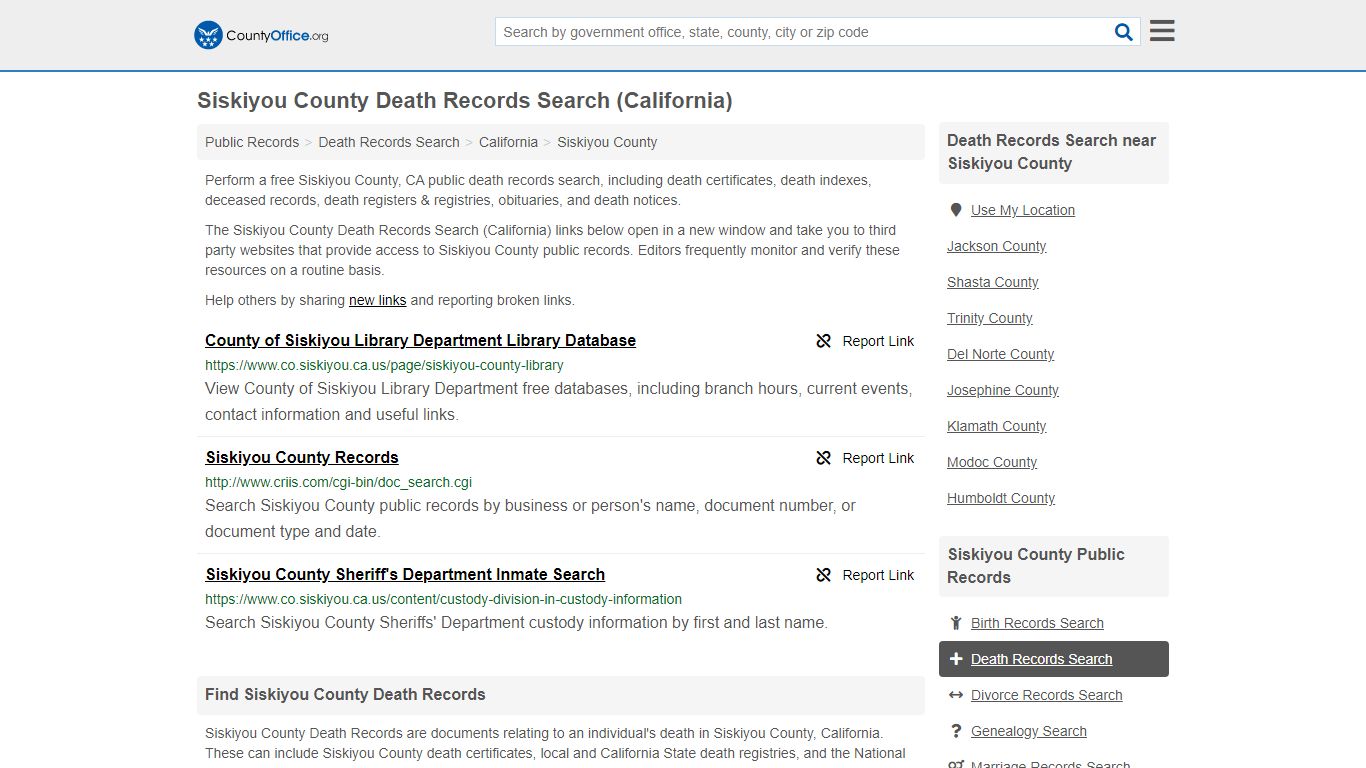
Task: Click broken-link icon beside Inmate Search
Action: [x=824, y=575]
